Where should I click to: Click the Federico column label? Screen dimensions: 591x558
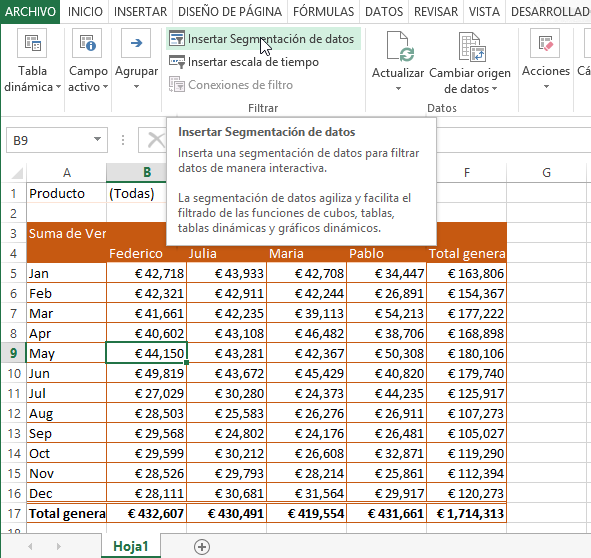147,253
